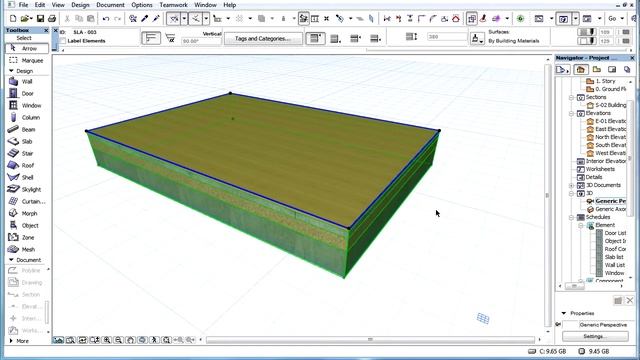Open the Document menu
This screenshot has height=360, width=640.
(x=110, y=5)
